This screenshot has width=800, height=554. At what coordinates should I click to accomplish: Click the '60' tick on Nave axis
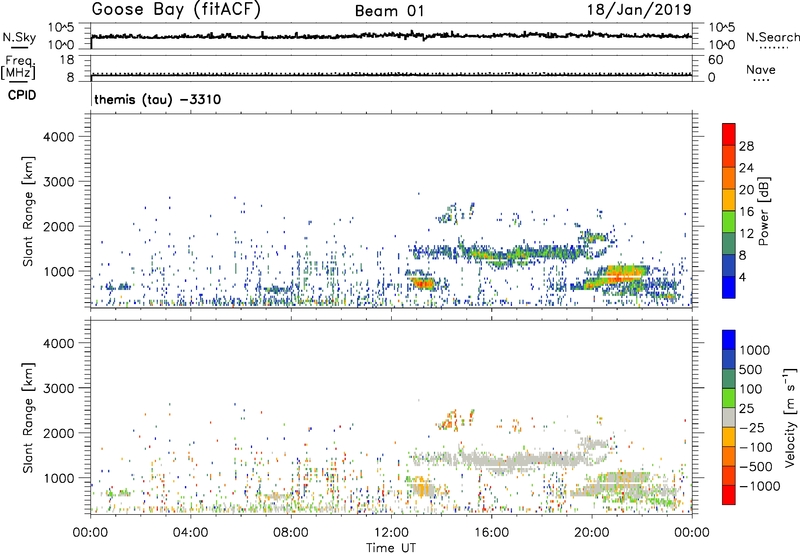pos(715,60)
